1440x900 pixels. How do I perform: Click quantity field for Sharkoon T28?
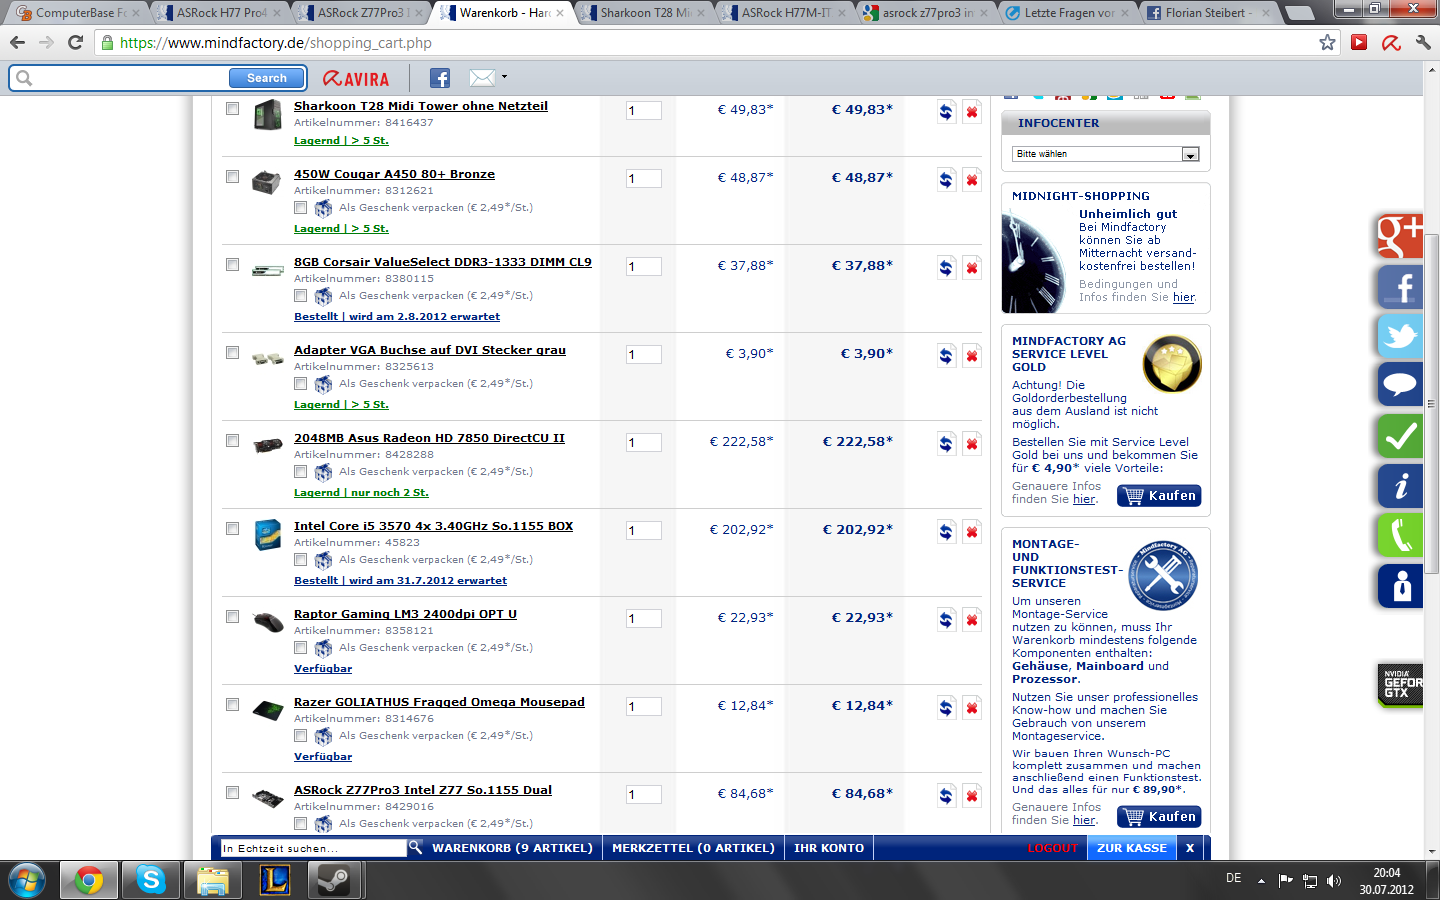[643, 111]
